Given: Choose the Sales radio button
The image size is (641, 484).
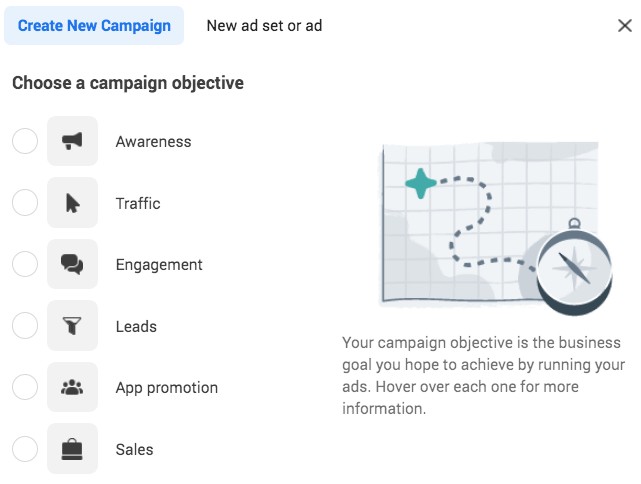Looking at the screenshot, I should point(25,449).
